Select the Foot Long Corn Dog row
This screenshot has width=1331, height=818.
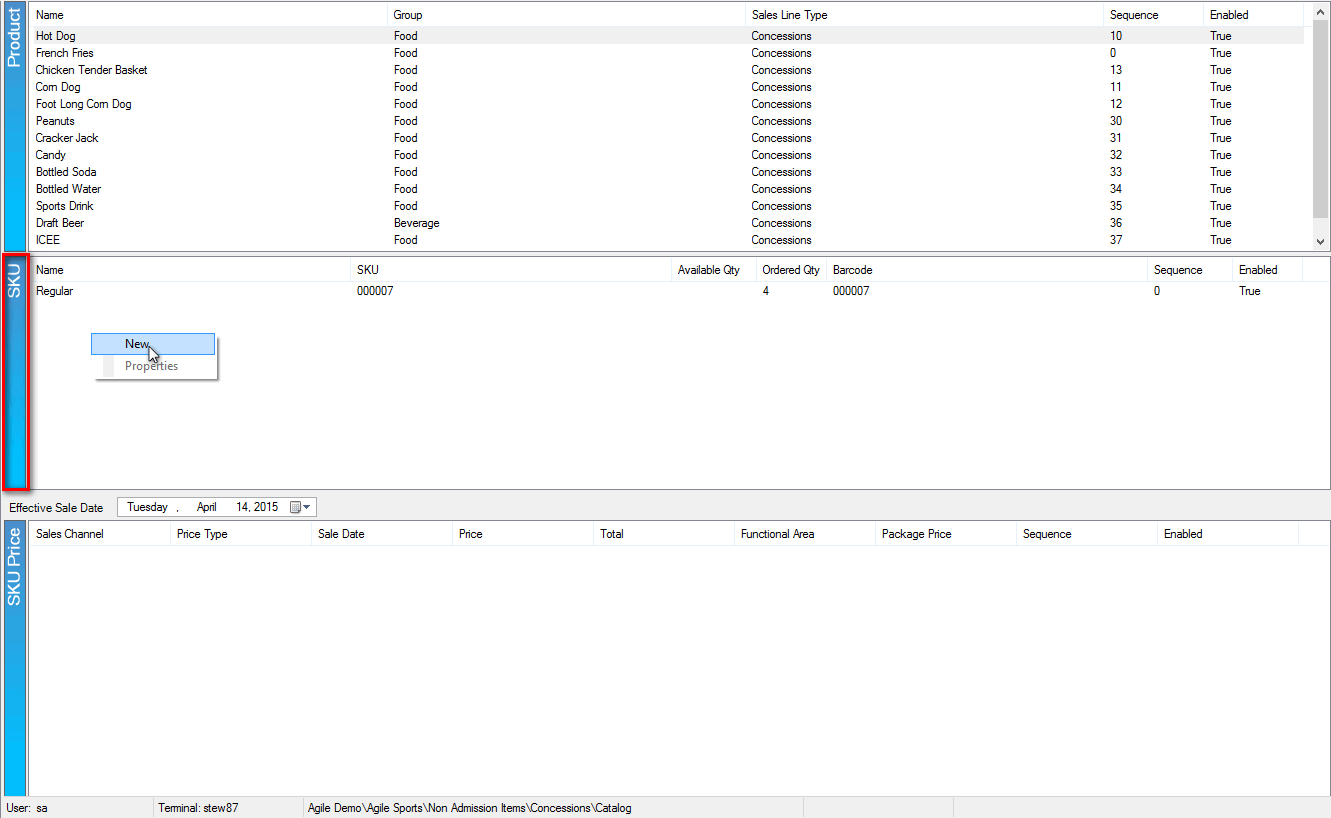[666, 104]
